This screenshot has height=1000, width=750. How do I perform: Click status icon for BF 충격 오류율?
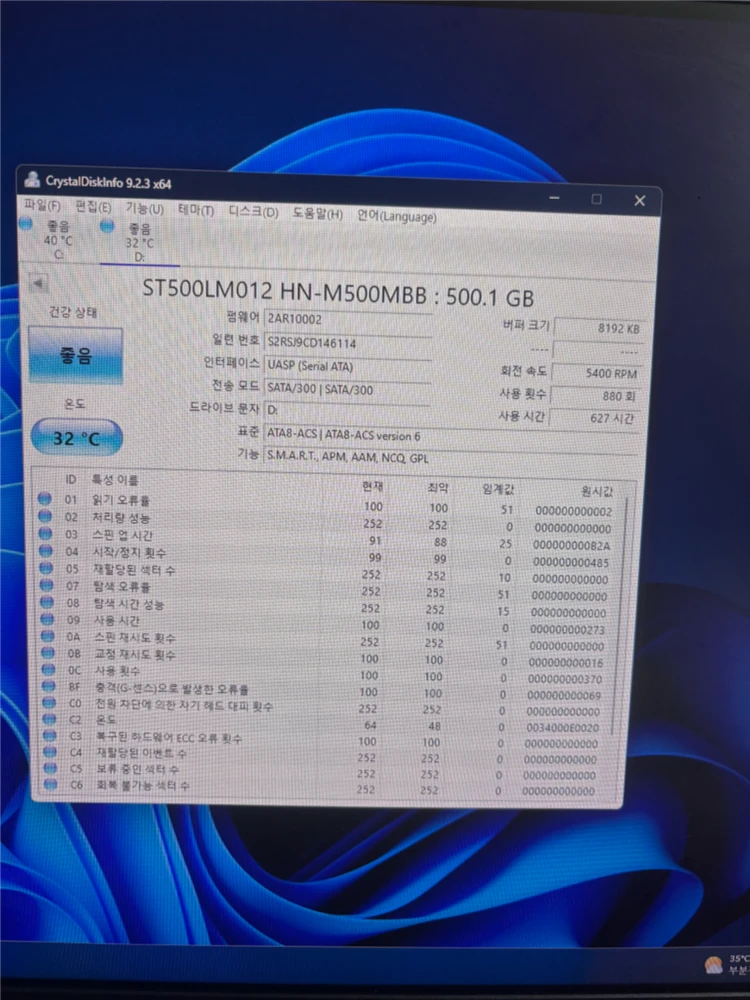point(48,686)
